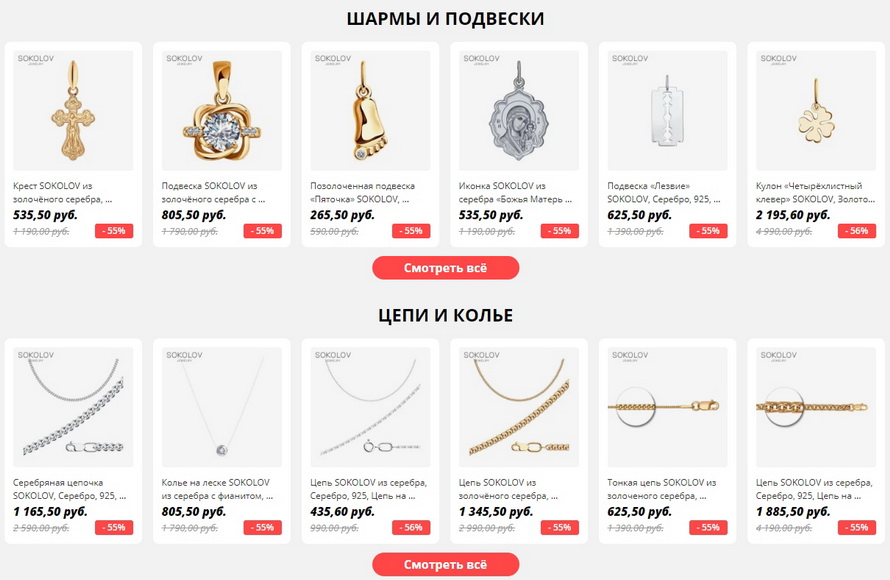Select the necklace on fishing line image
890x580 pixels.
click(222, 407)
